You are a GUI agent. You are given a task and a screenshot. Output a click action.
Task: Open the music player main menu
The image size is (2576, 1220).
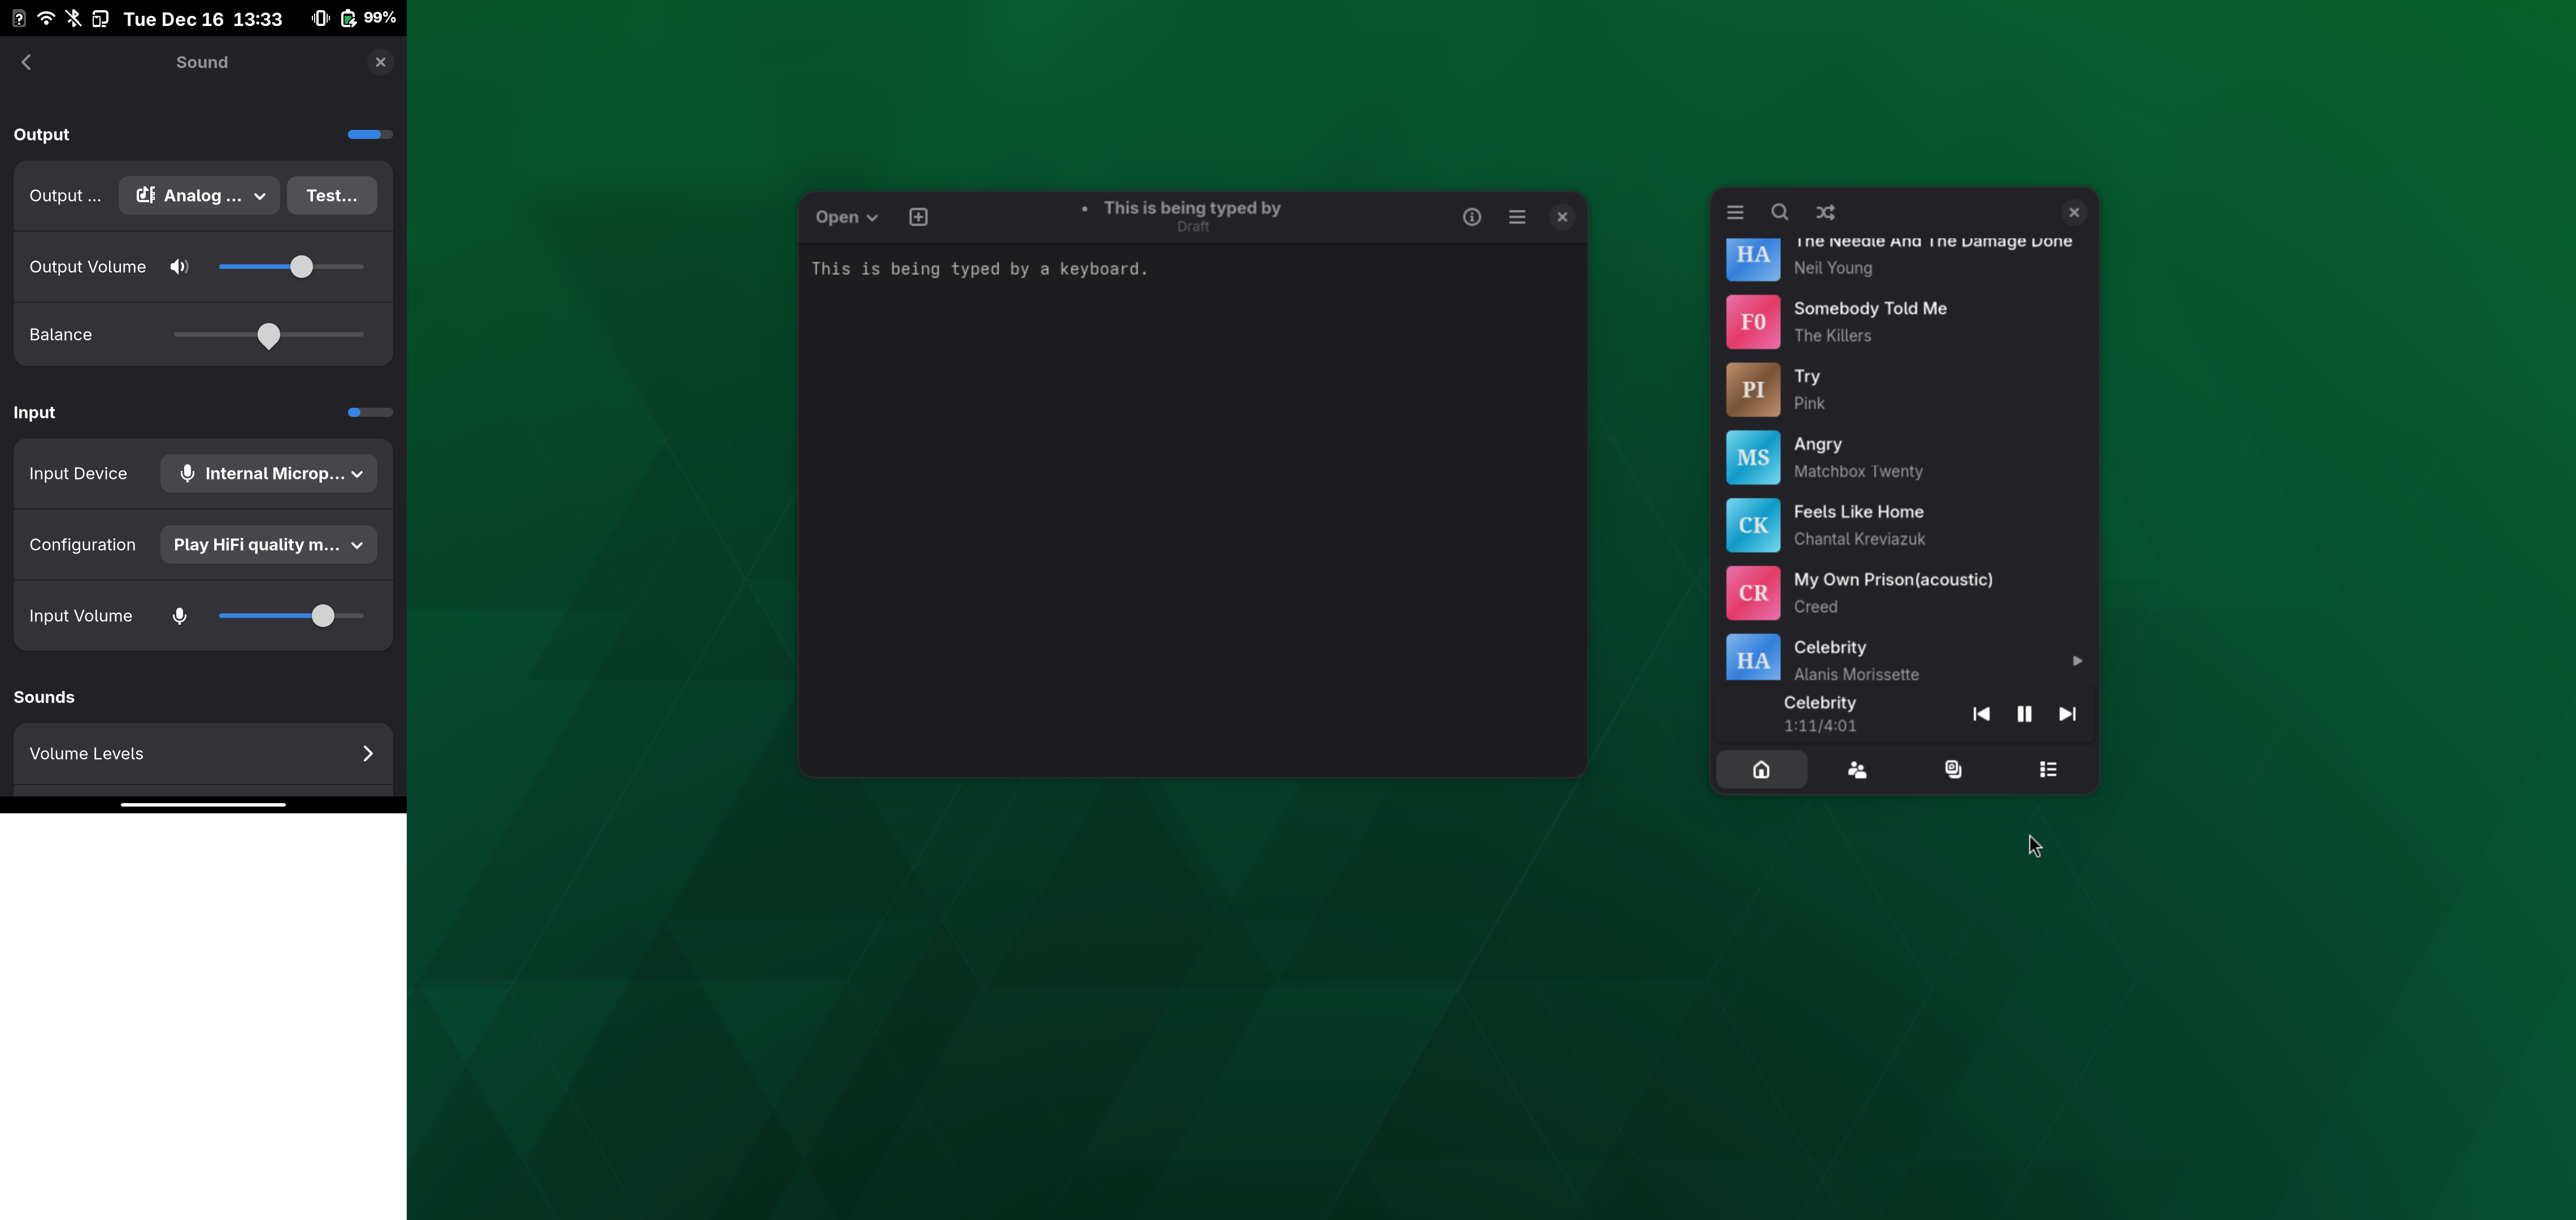(x=1735, y=212)
